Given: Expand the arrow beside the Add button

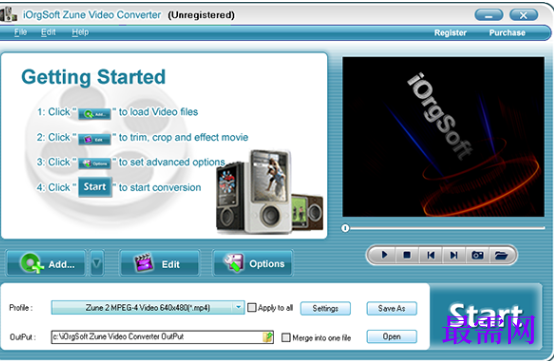Looking at the screenshot, I should [96, 263].
